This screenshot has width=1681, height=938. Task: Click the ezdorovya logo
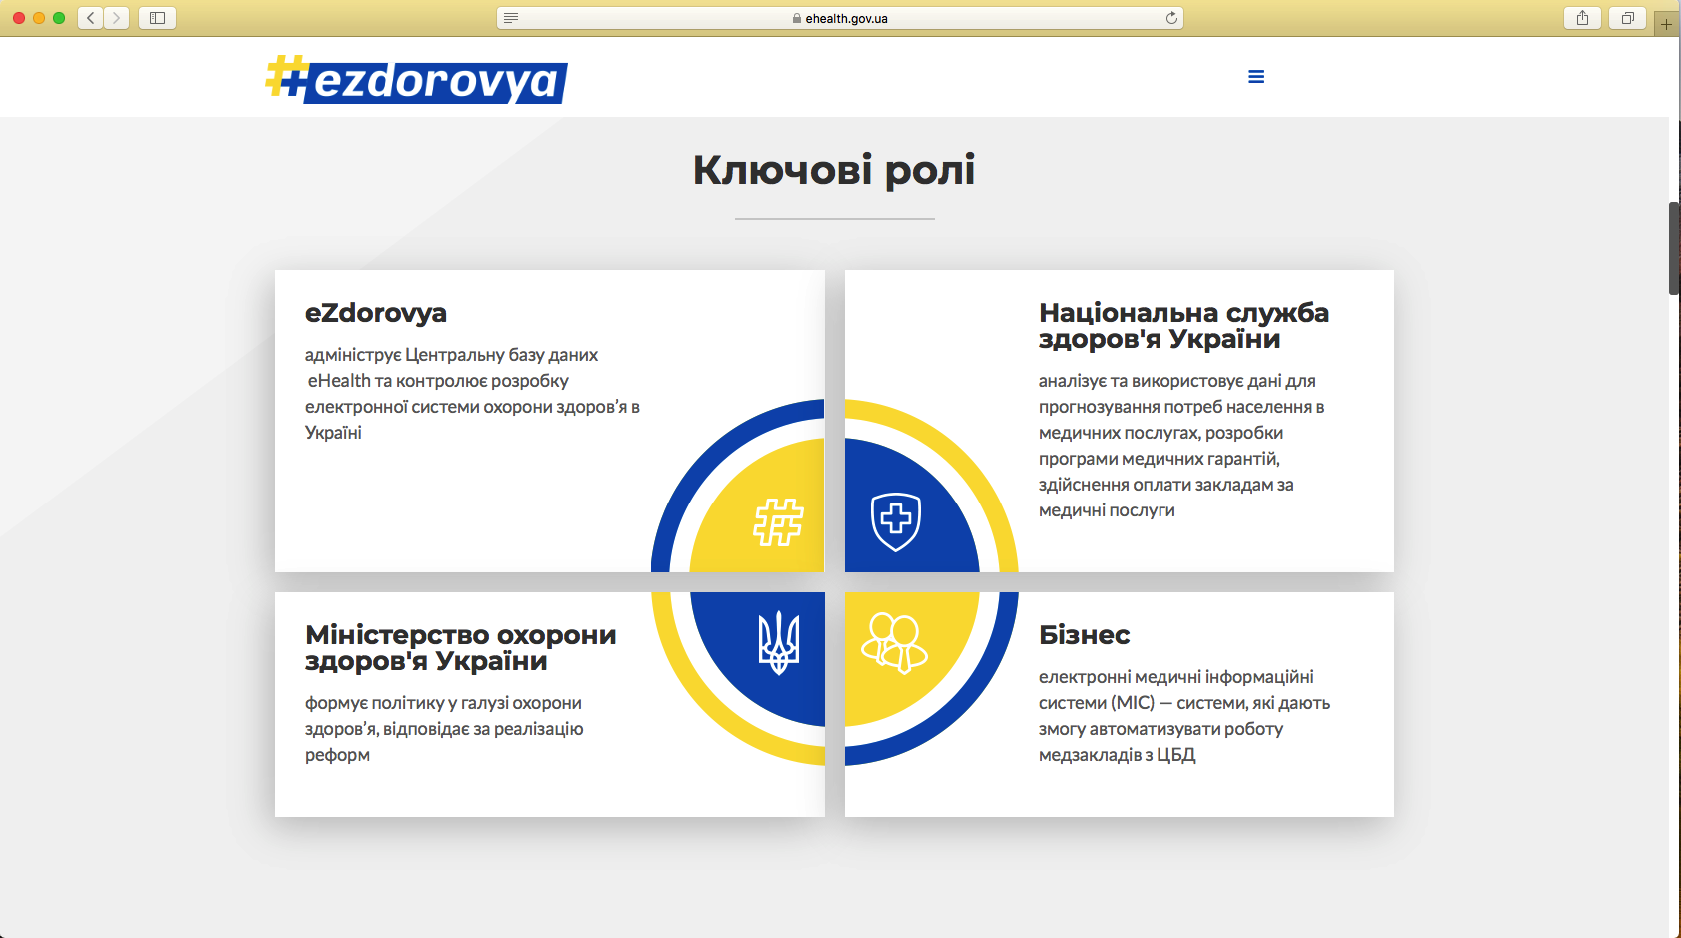(x=416, y=79)
